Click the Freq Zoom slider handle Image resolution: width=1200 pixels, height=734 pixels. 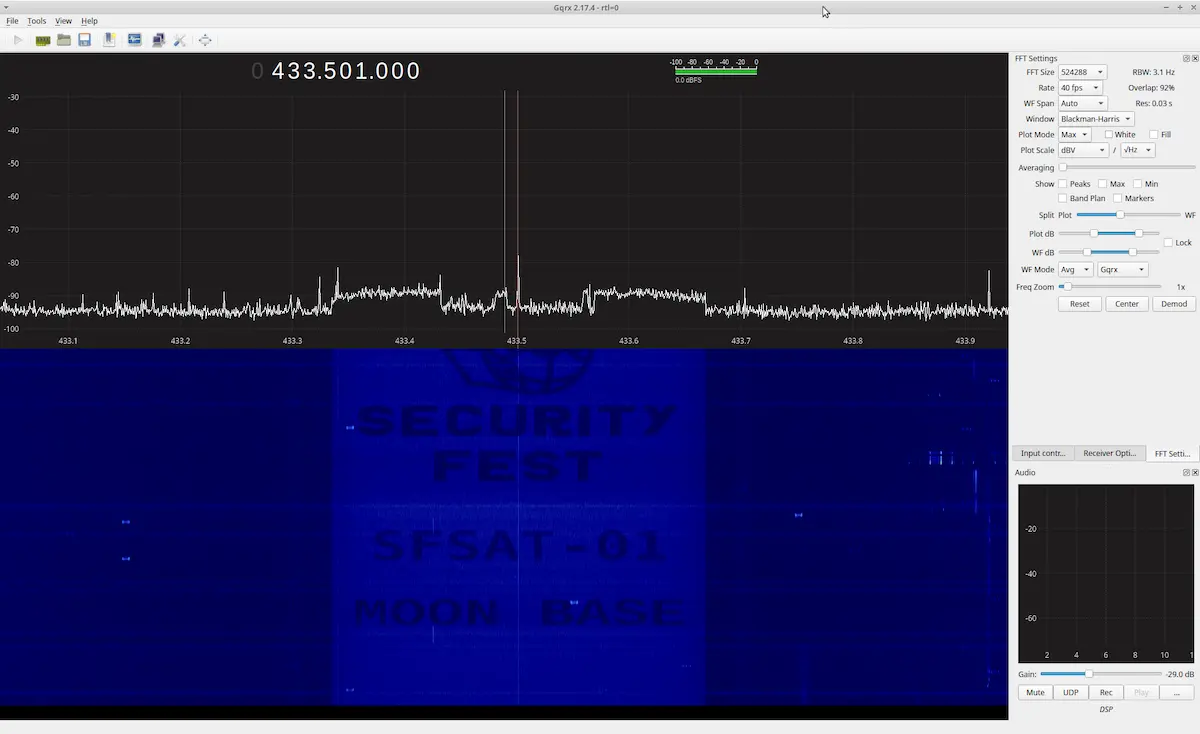tap(1066, 287)
